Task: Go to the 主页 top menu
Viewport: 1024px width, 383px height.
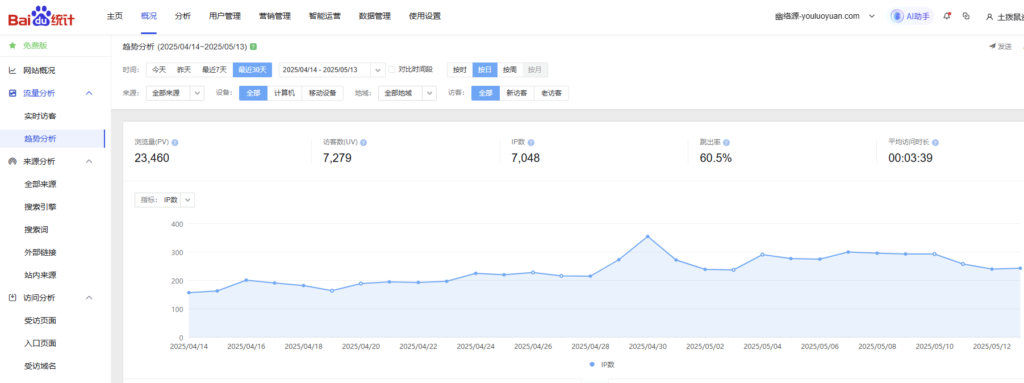Action: pos(115,16)
